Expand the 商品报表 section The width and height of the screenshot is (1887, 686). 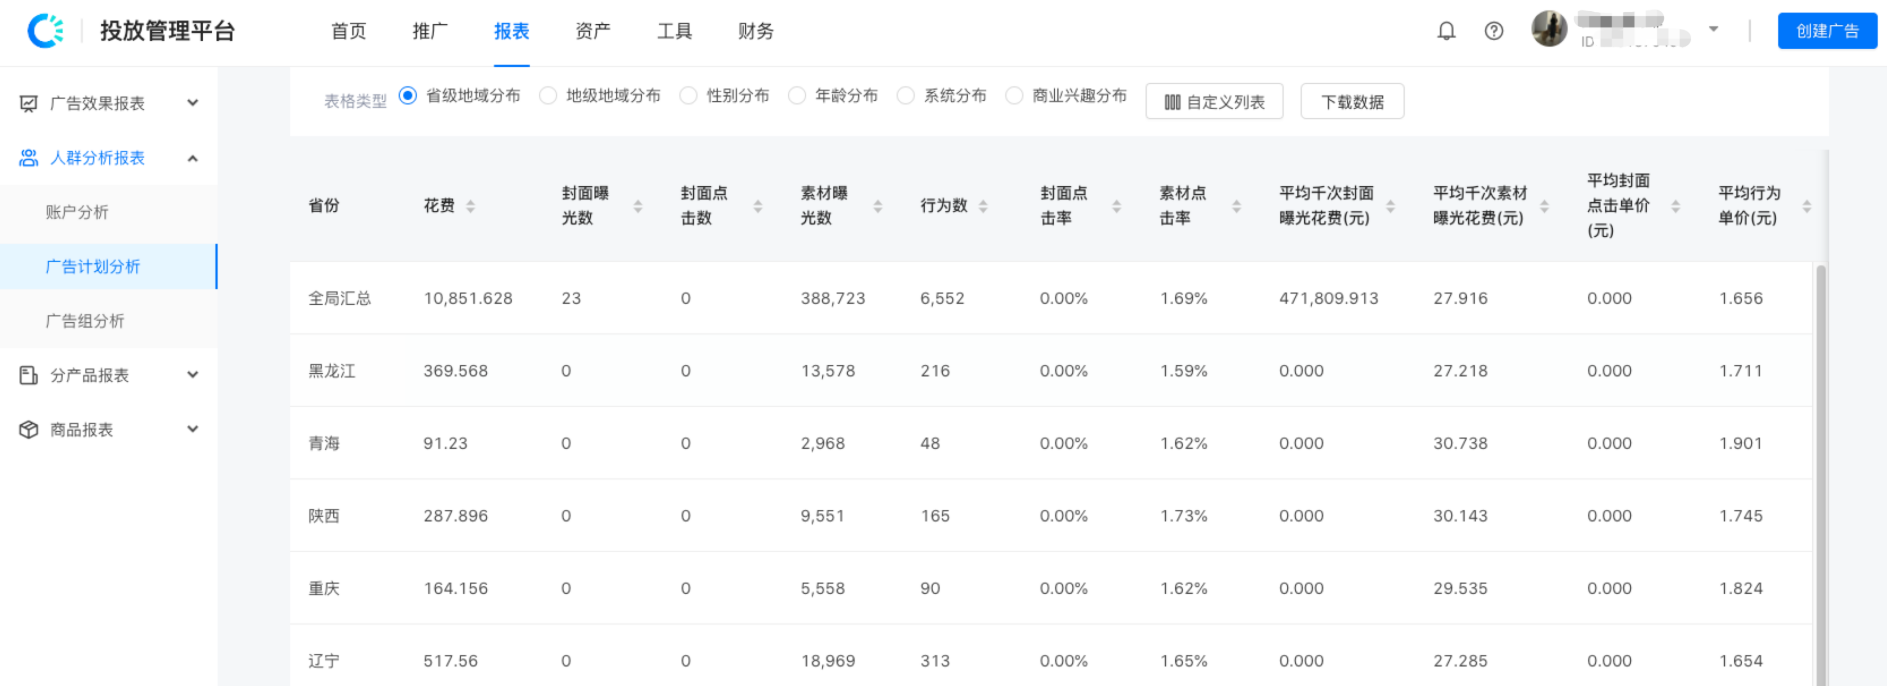coord(193,429)
